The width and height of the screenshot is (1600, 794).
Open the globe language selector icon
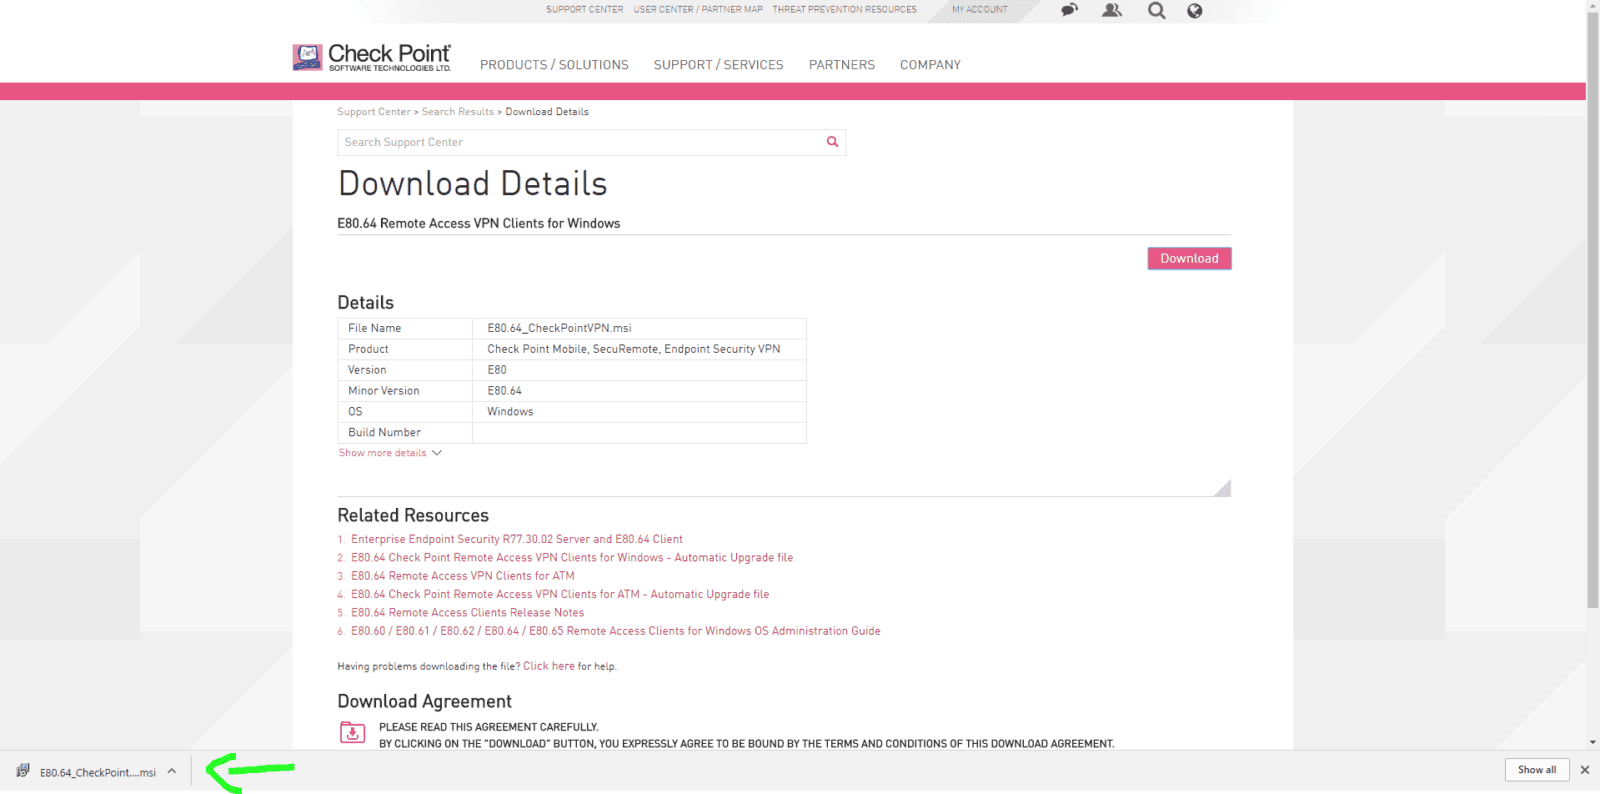(1194, 10)
